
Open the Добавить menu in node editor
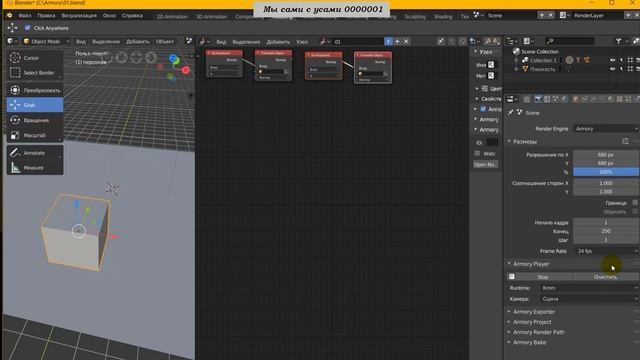tap(278, 42)
